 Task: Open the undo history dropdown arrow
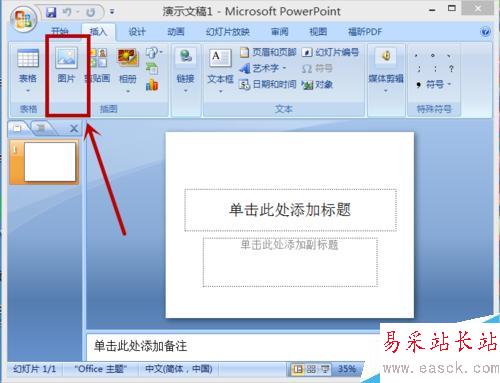[x=77, y=12]
